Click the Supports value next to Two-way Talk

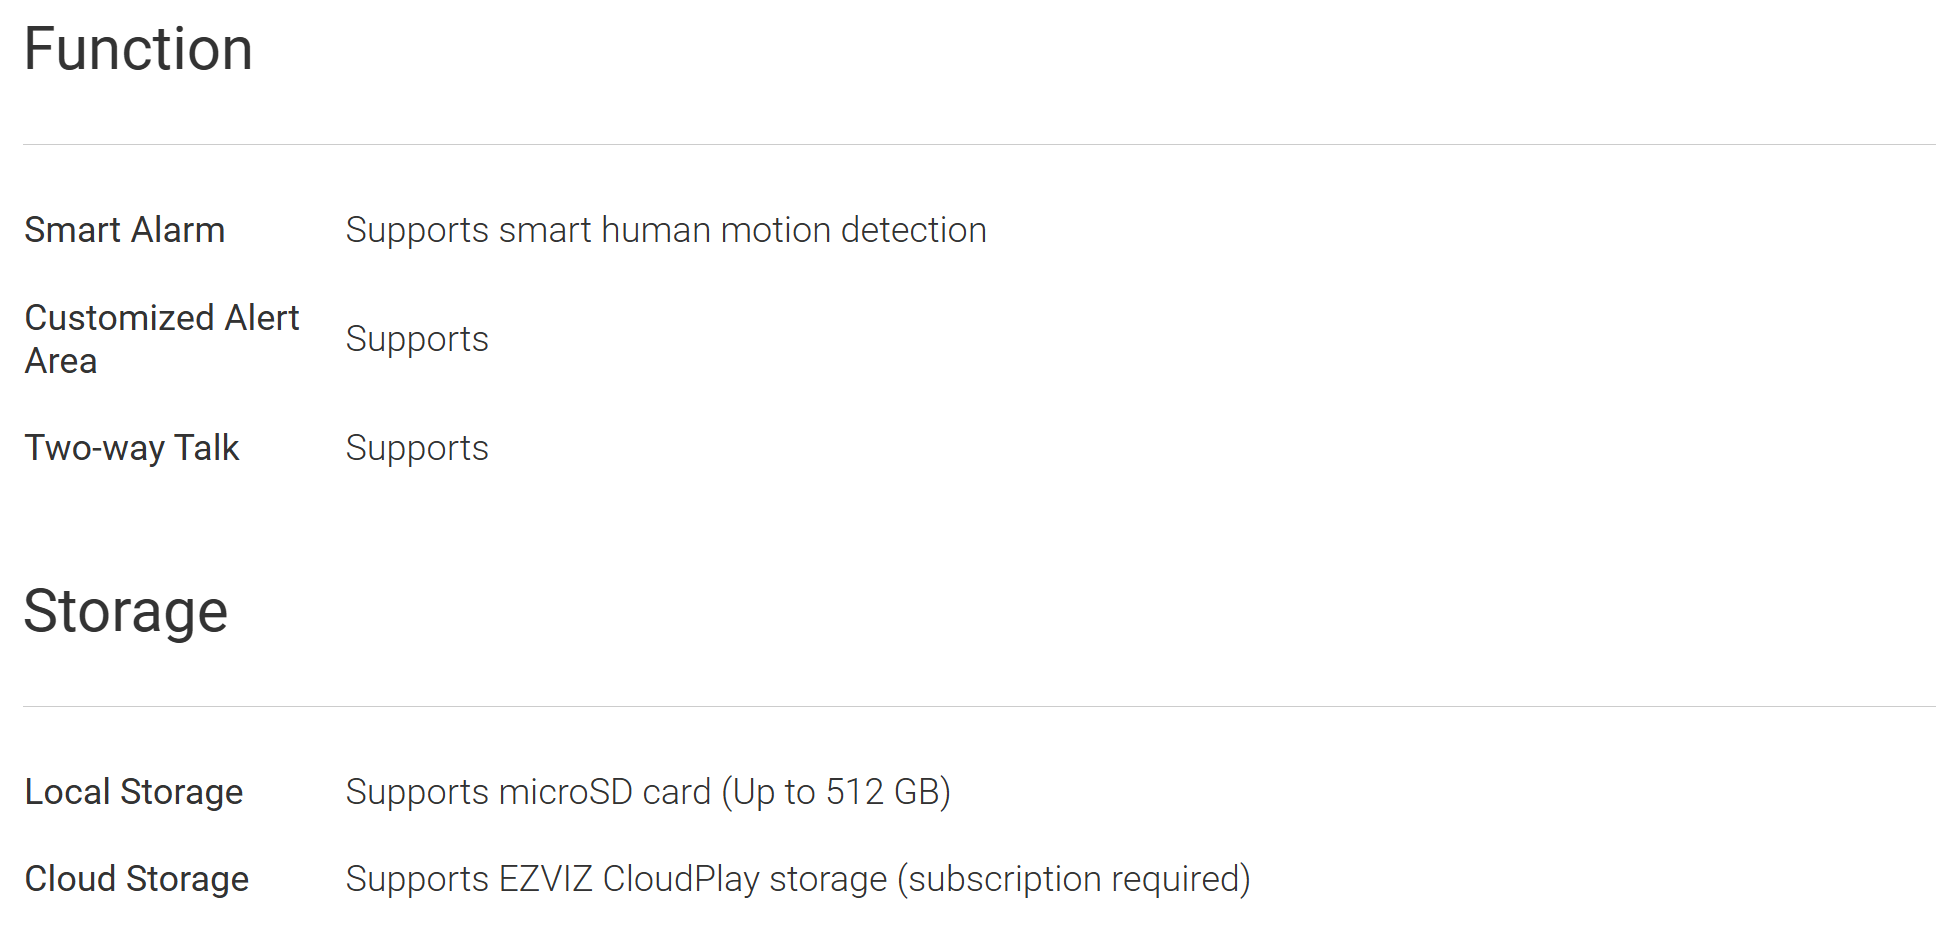[417, 448]
